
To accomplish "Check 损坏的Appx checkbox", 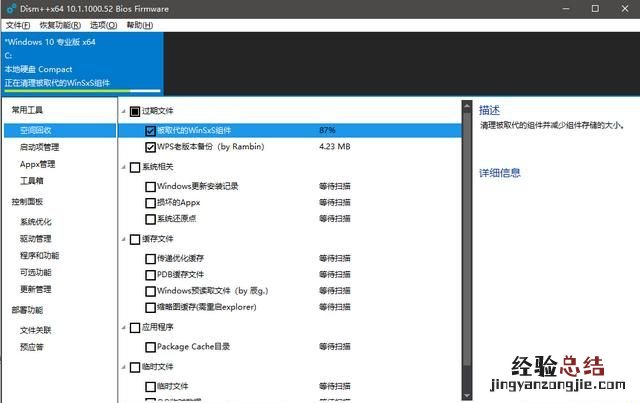I will pos(150,203).
